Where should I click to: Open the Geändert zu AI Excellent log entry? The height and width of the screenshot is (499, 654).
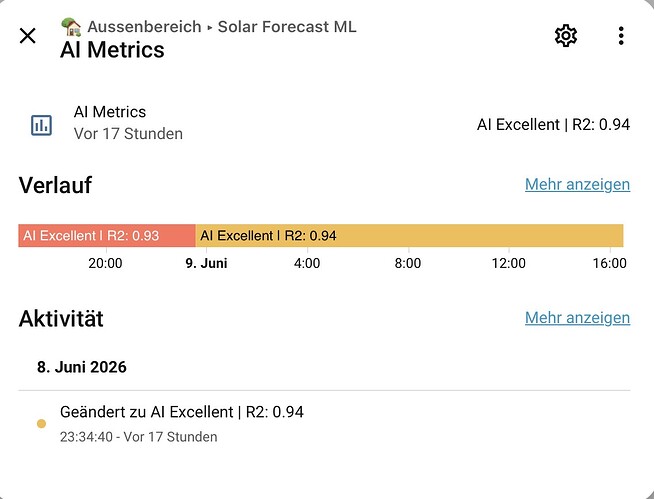pos(182,423)
